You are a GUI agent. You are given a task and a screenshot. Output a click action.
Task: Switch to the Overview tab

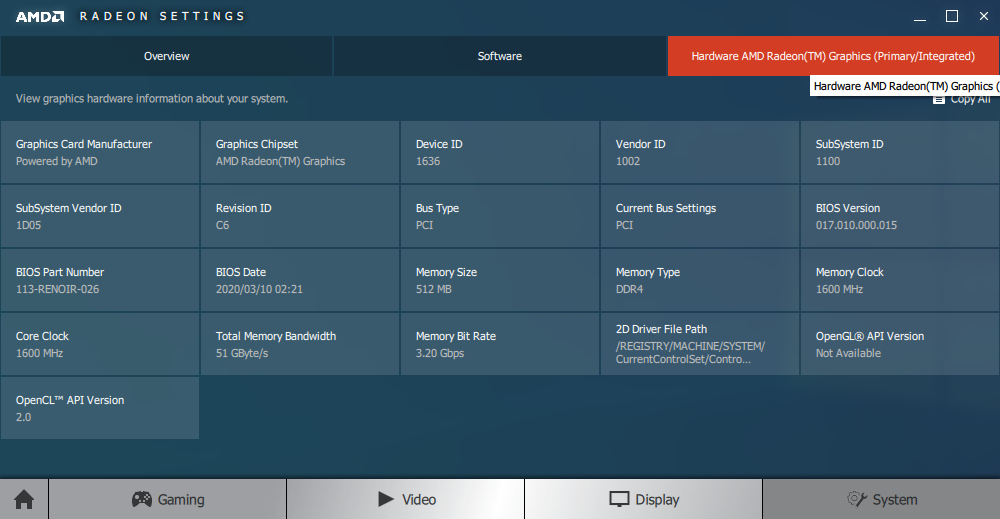coord(166,56)
